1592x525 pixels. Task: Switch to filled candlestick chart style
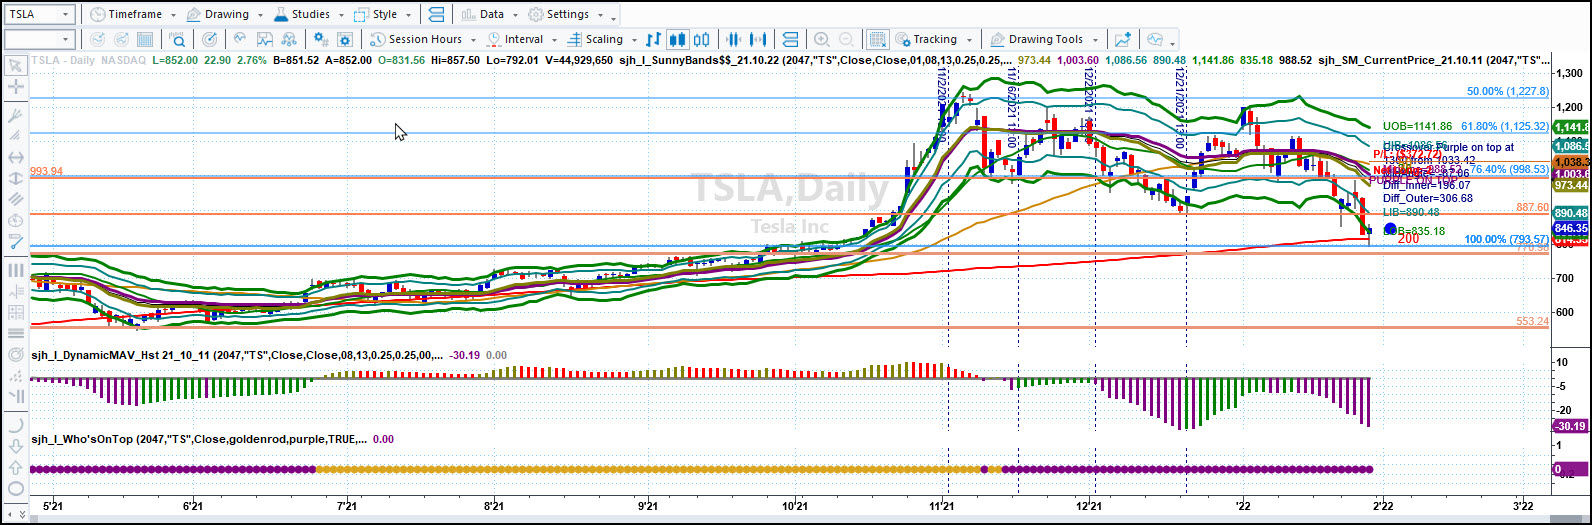point(678,39)
